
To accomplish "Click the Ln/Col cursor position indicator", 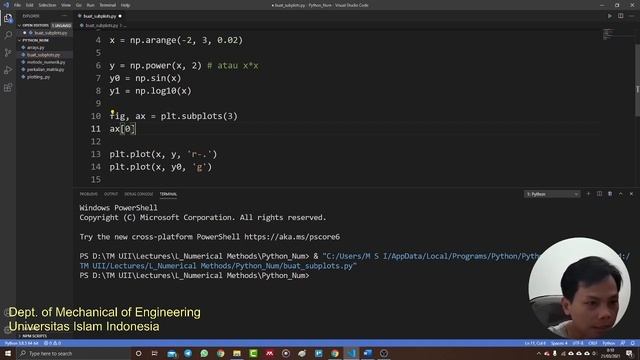I will [535, 343].
